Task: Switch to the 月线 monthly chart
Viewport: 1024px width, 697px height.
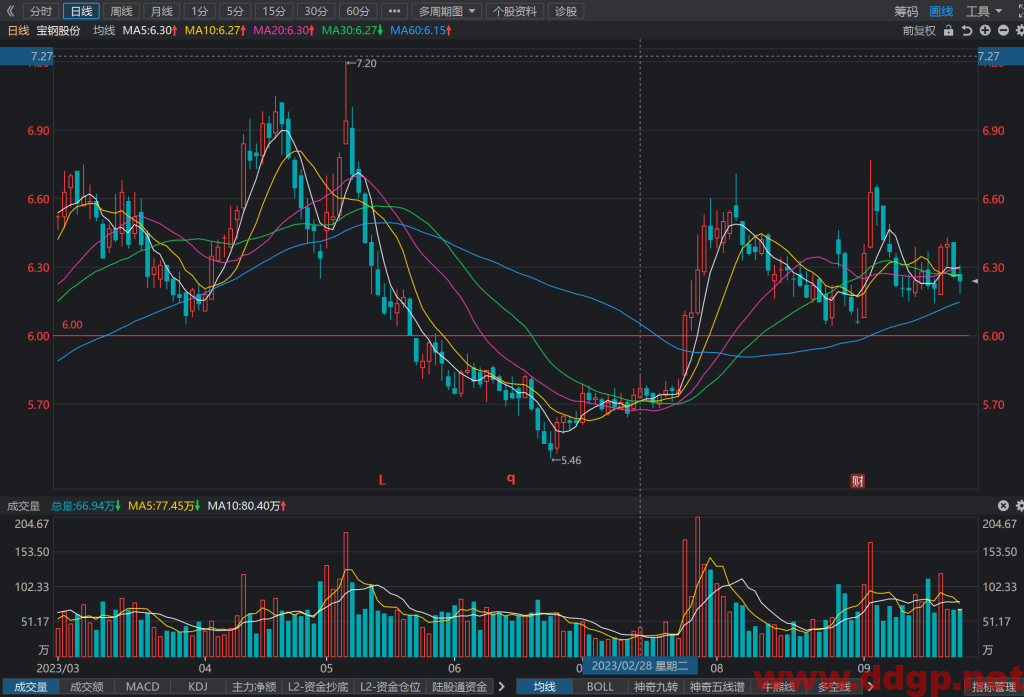Action: (161, 11)
